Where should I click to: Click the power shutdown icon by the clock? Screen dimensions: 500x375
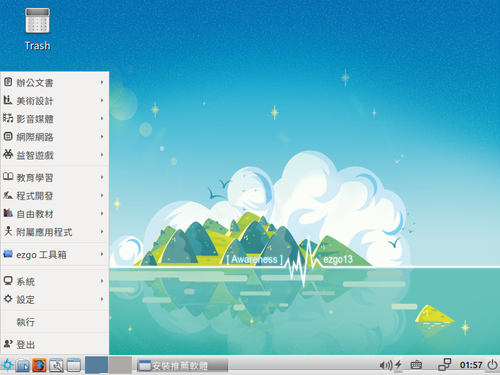point(492,365)
